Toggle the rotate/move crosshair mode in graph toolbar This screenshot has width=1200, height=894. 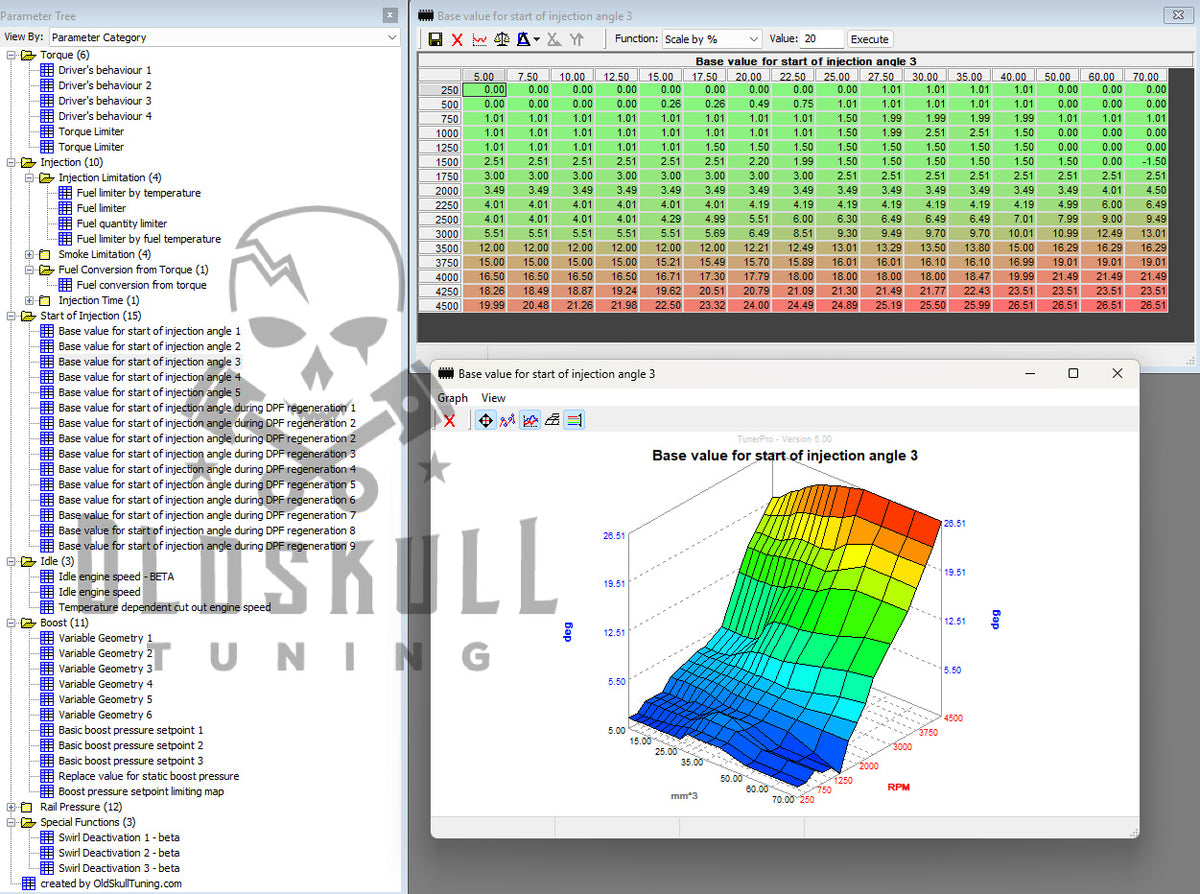point(486,421)
